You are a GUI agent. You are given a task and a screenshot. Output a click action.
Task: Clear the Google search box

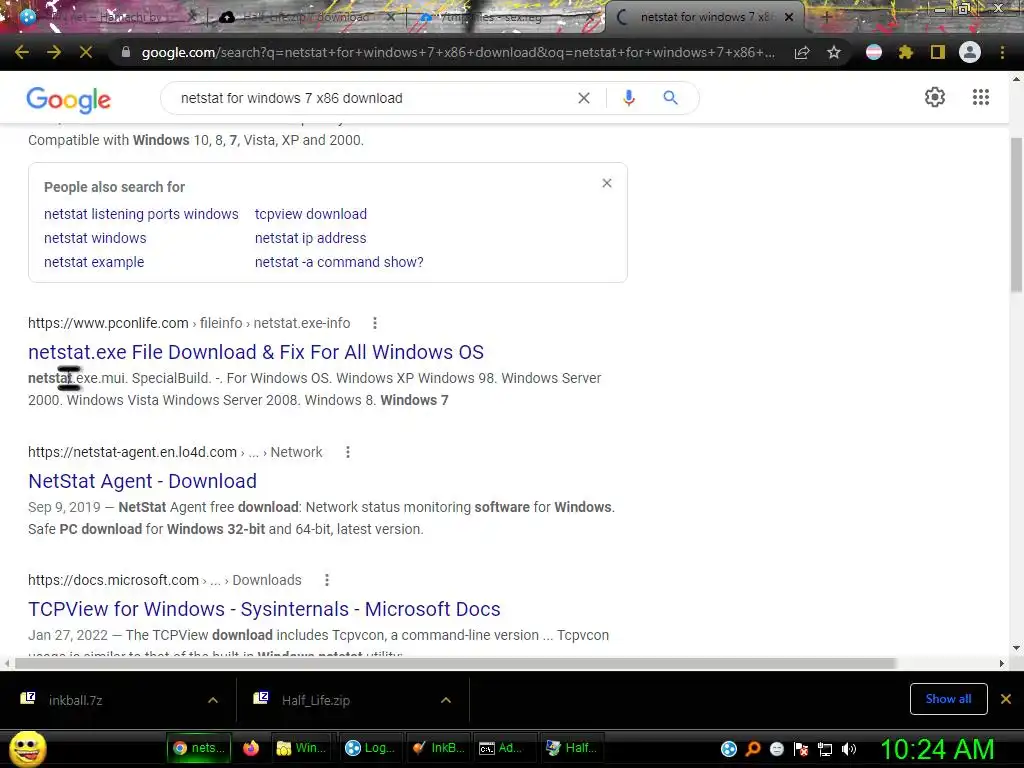(x=584, y=98)
